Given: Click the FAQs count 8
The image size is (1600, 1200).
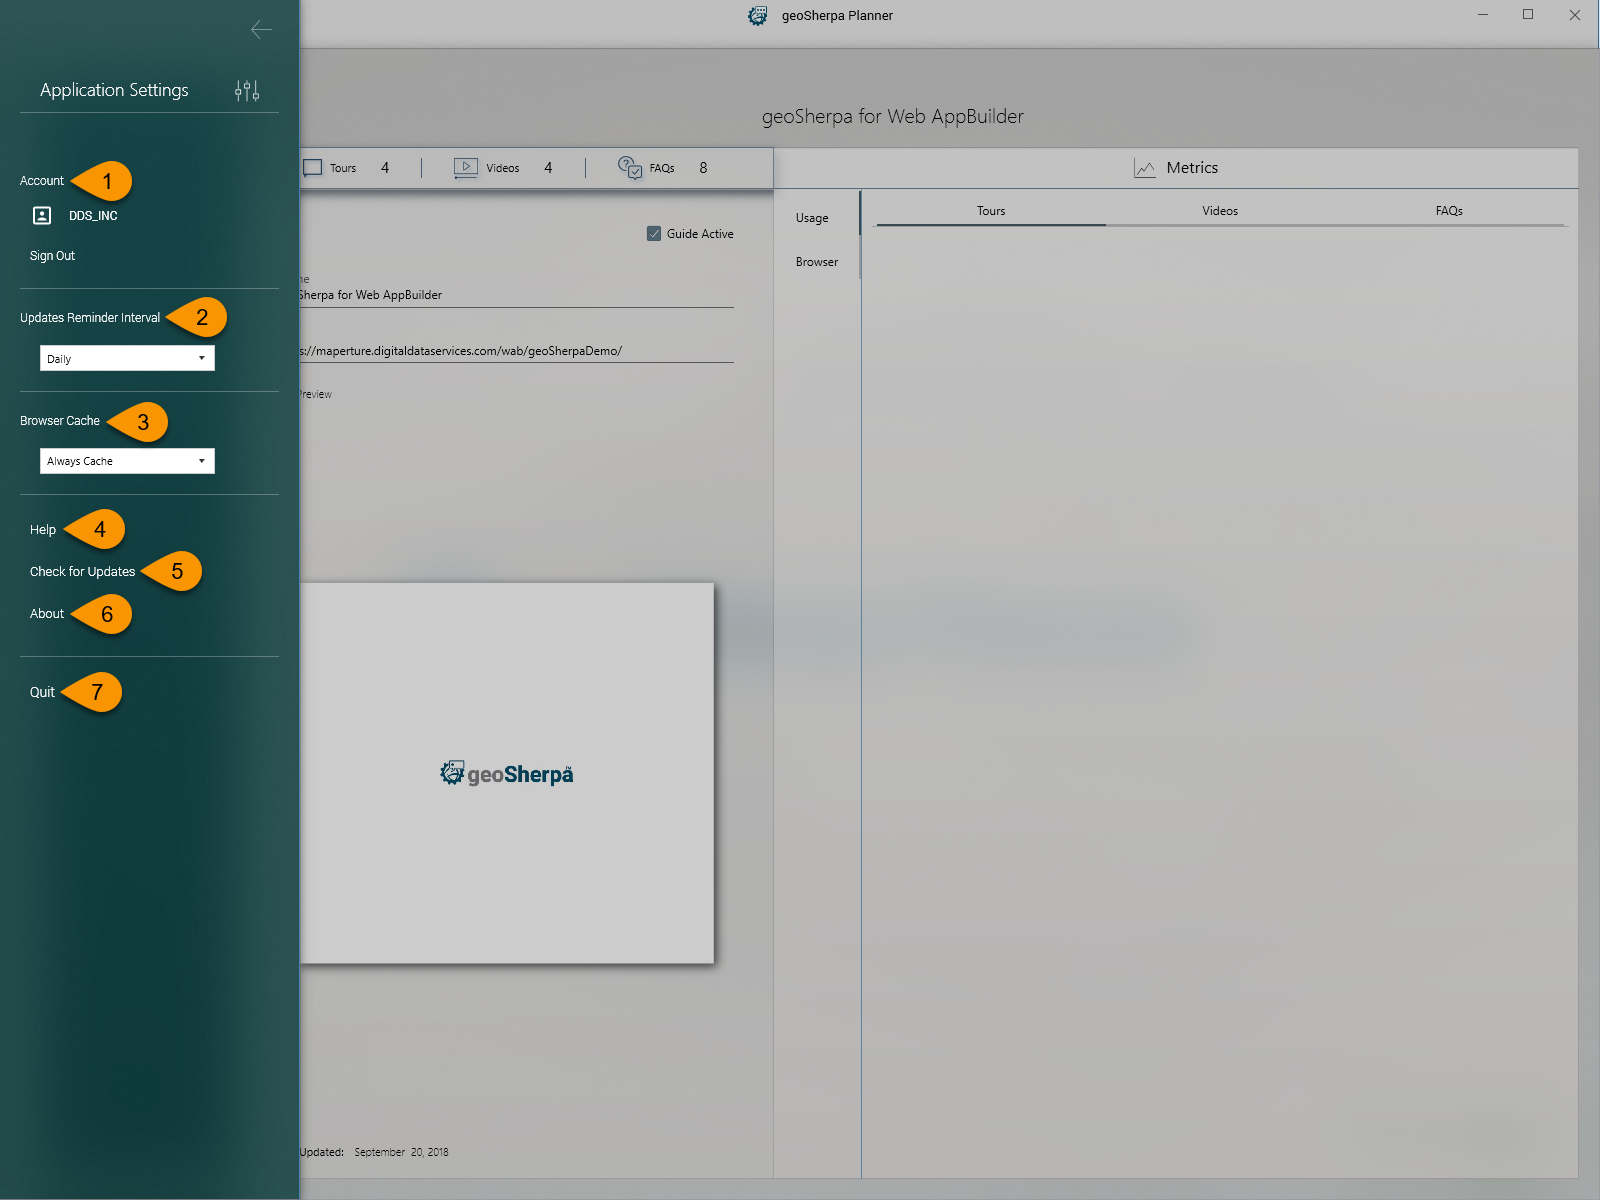Looking at the screenshot, I should tap(703, 168).
